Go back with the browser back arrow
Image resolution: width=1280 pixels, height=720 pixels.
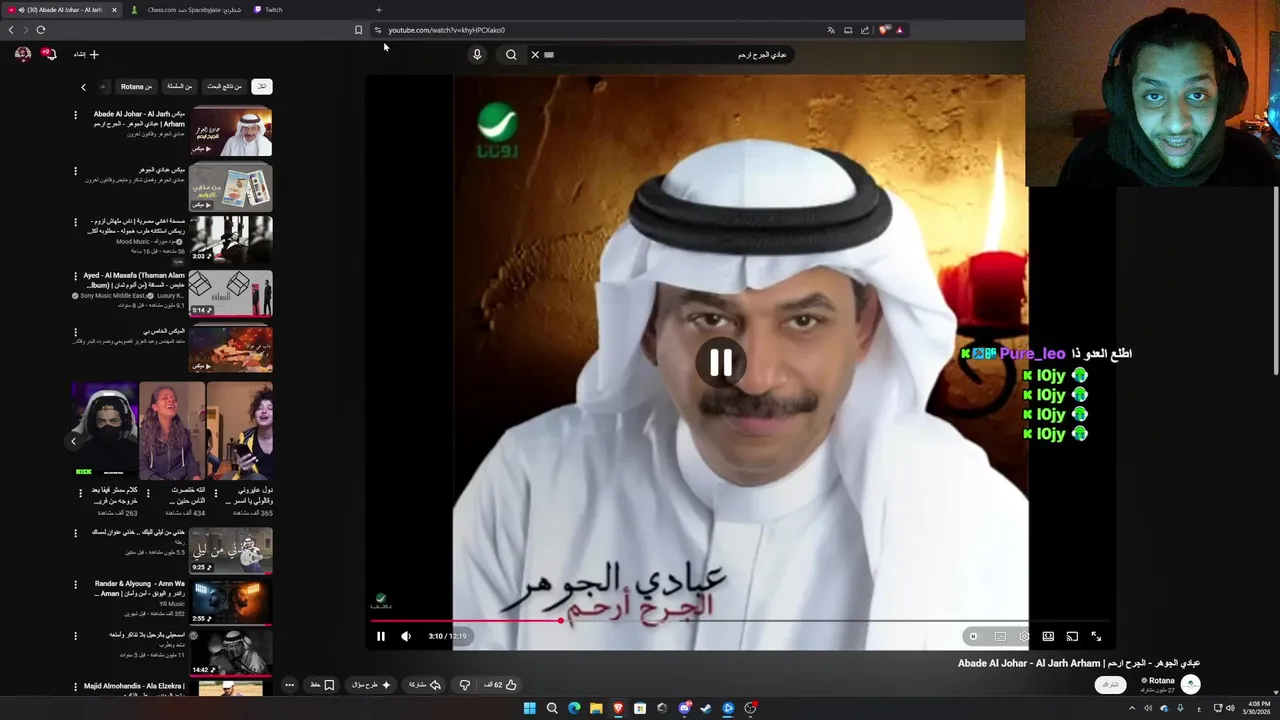coord(11,30)
